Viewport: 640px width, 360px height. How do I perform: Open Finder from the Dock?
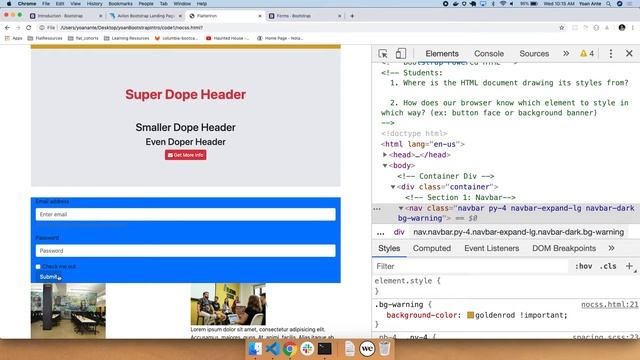tap(256, 349)
